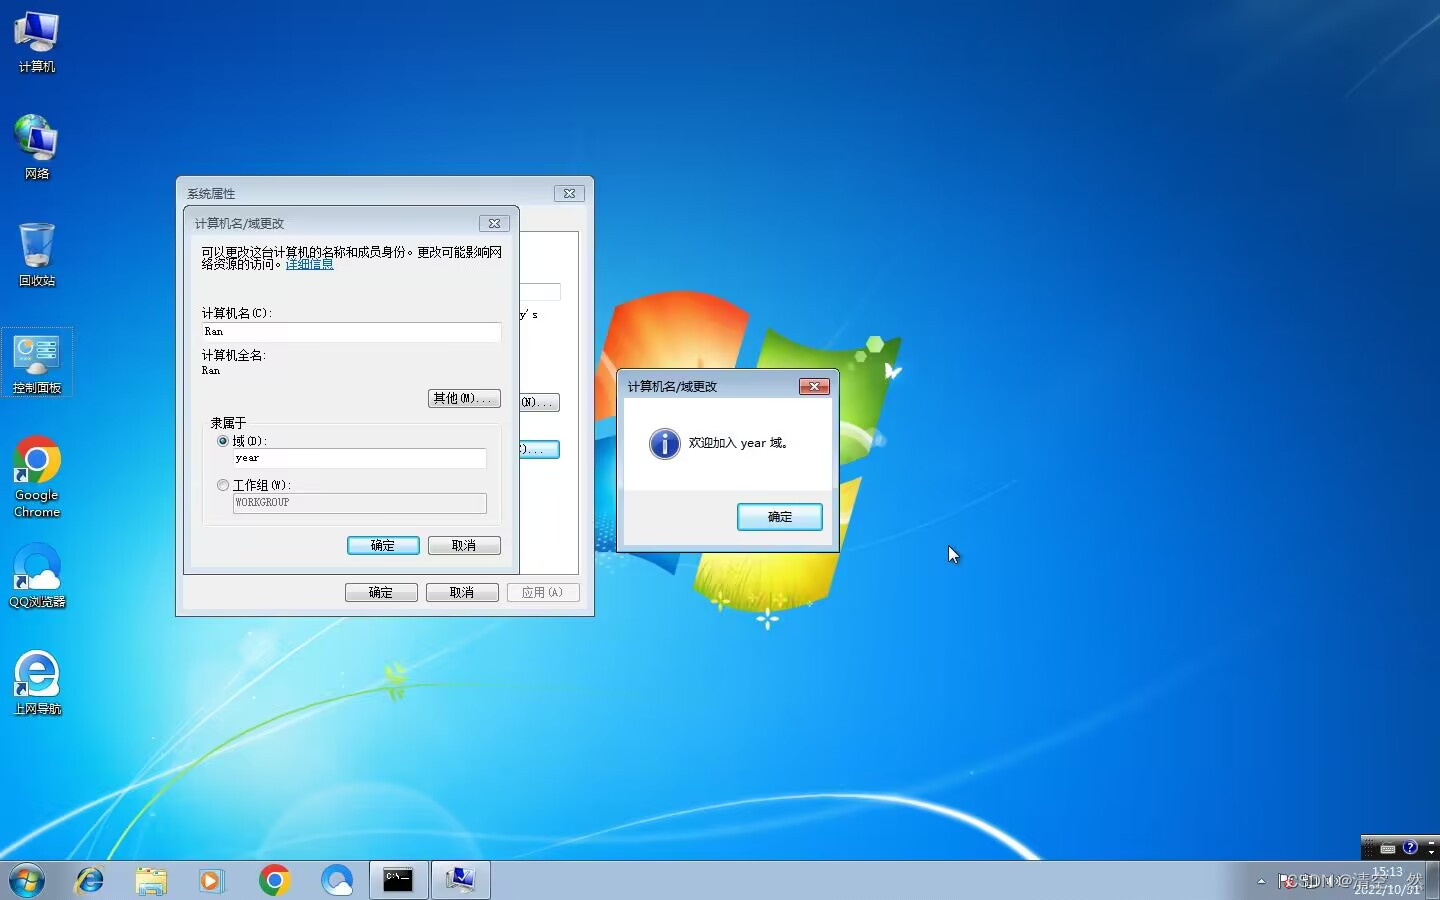Image resolution: width=1440 pixels, height=900 pixels.
Task: Open File Explorer from taskbar
Action: point(151,880)
